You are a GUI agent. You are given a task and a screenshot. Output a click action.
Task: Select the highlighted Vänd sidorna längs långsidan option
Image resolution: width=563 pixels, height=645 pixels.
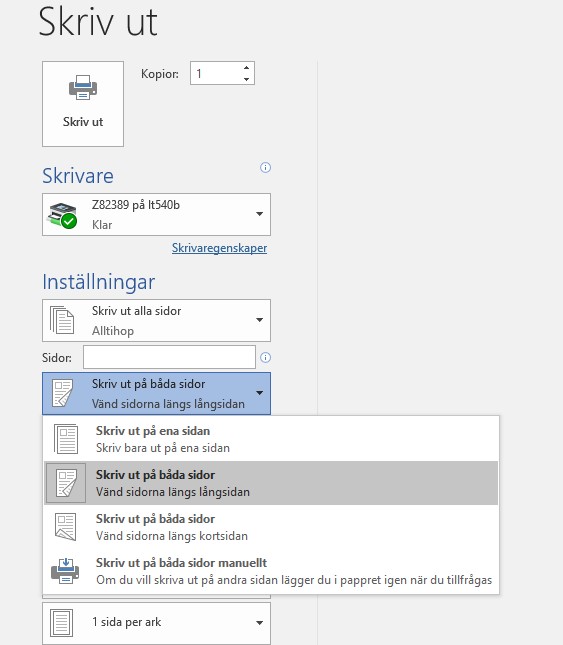pos(271,483)
